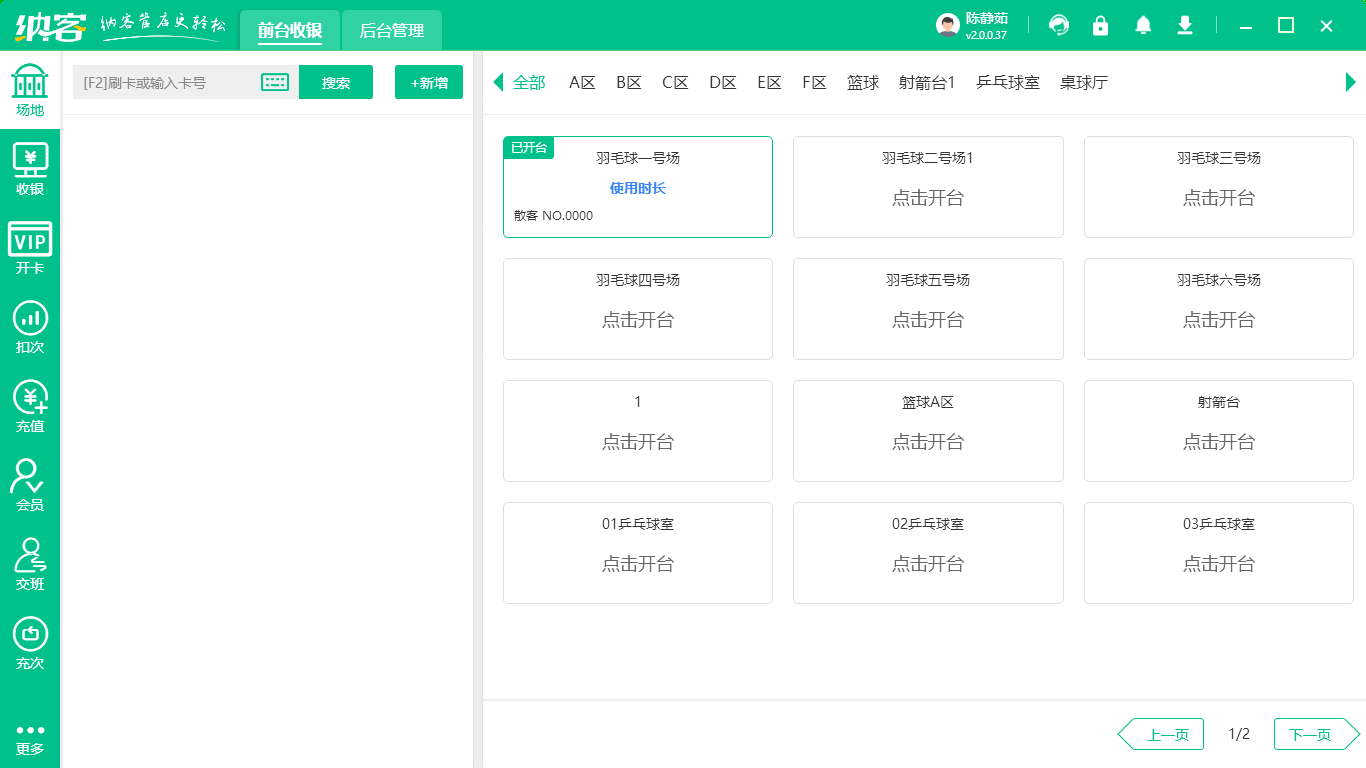Switch to the 后台管理 tab
The width and height of the screenshot is (1366, 768).
tap(391, 30)
